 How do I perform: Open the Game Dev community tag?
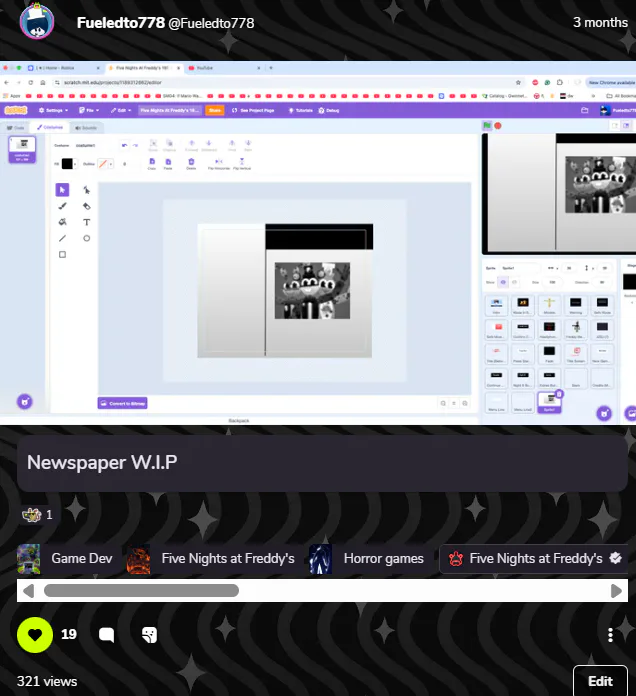[x=65, y=558]
